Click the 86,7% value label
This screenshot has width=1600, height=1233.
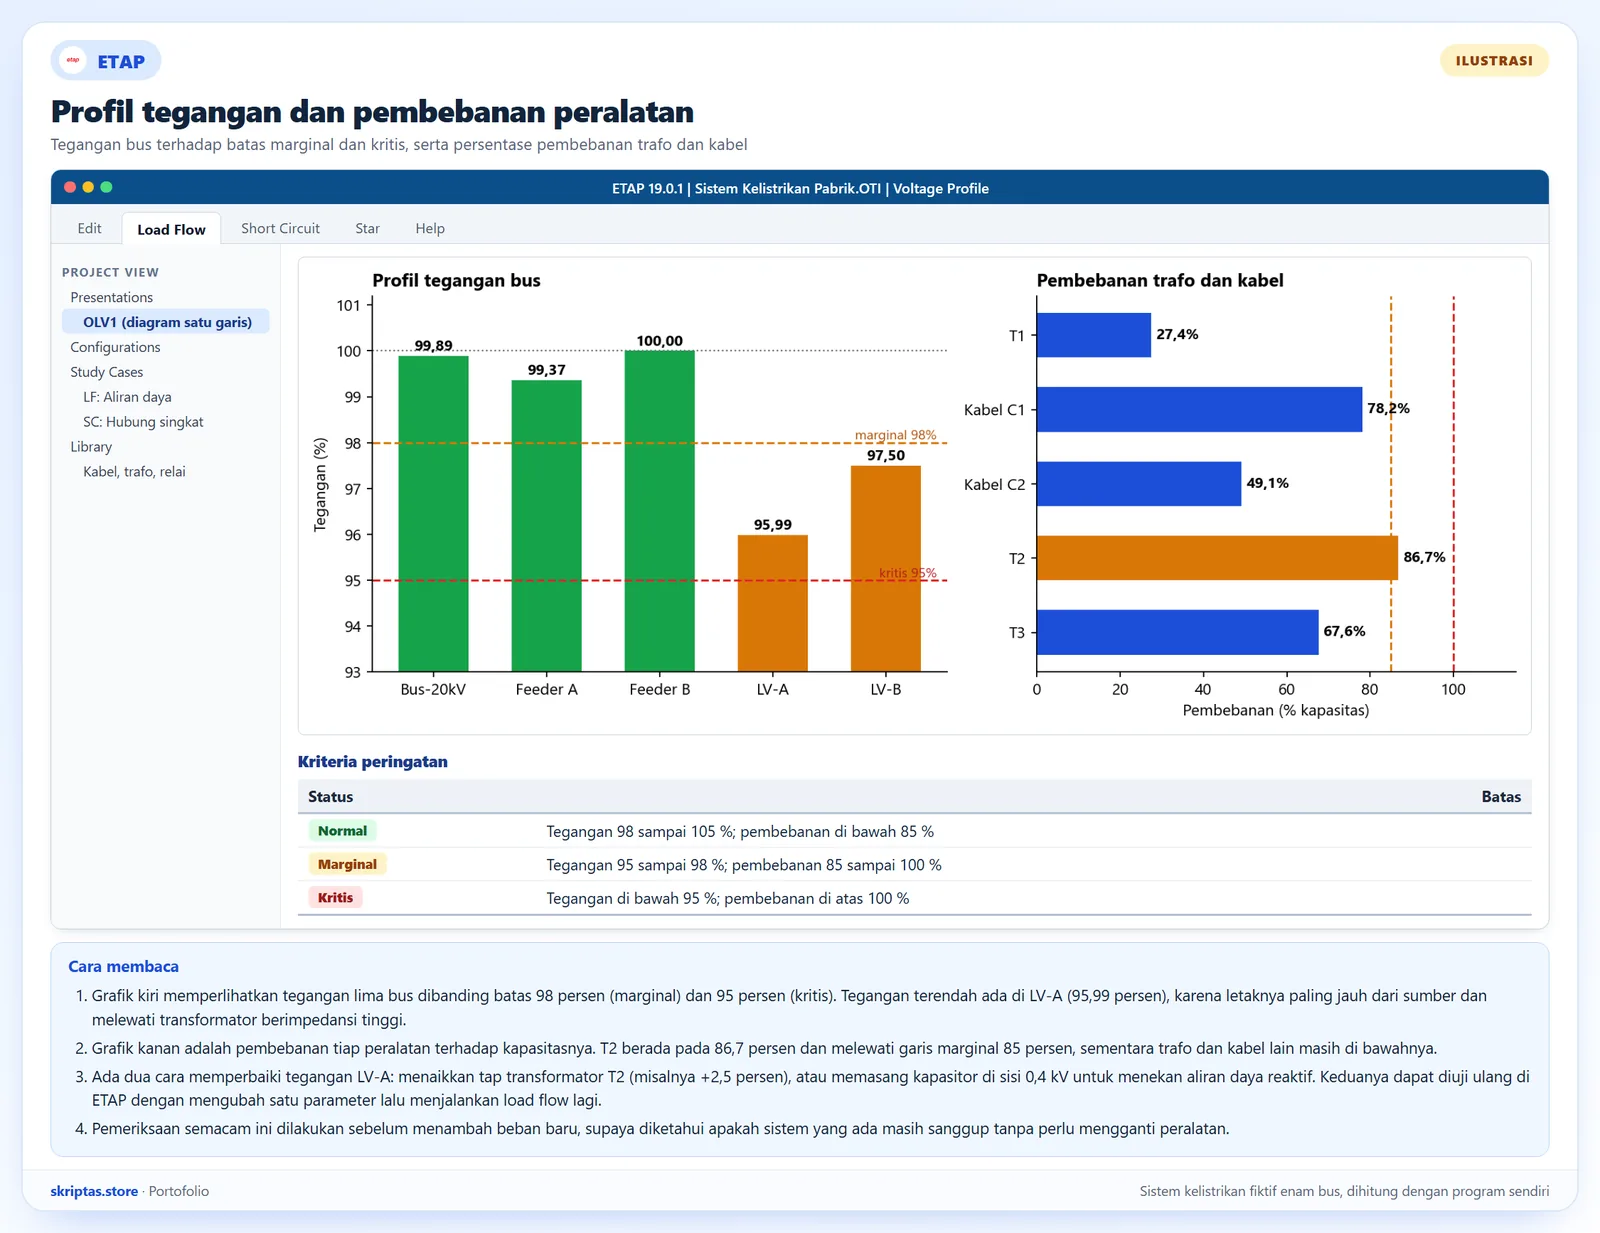pyautogui.click(x=1424, y=557)
